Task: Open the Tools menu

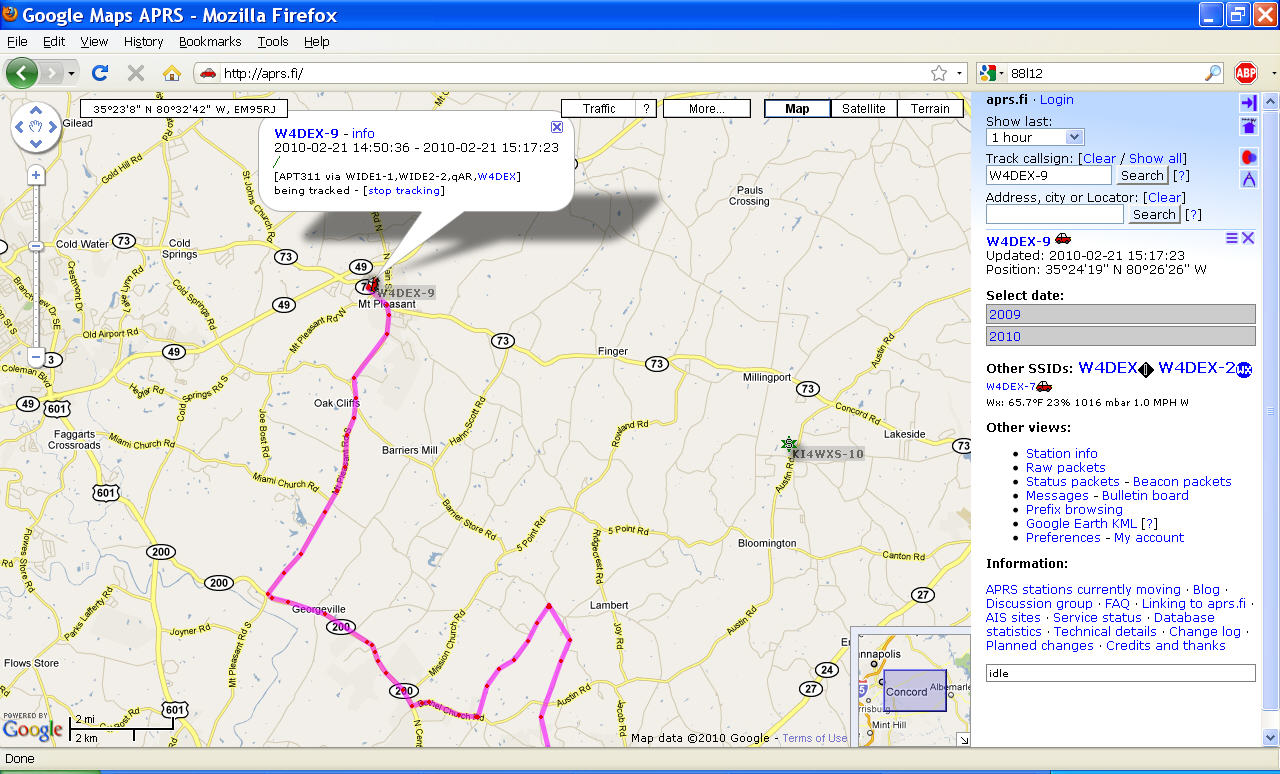Action: [273, 42]
